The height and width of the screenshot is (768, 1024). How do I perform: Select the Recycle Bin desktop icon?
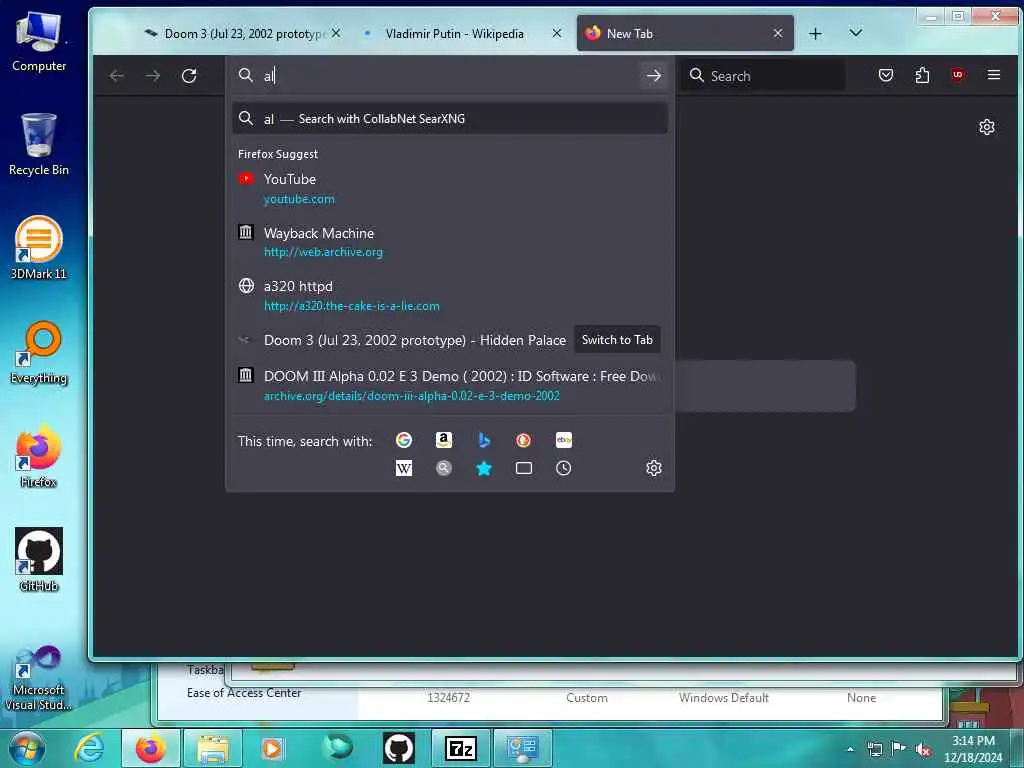click(x=39, y=145)
